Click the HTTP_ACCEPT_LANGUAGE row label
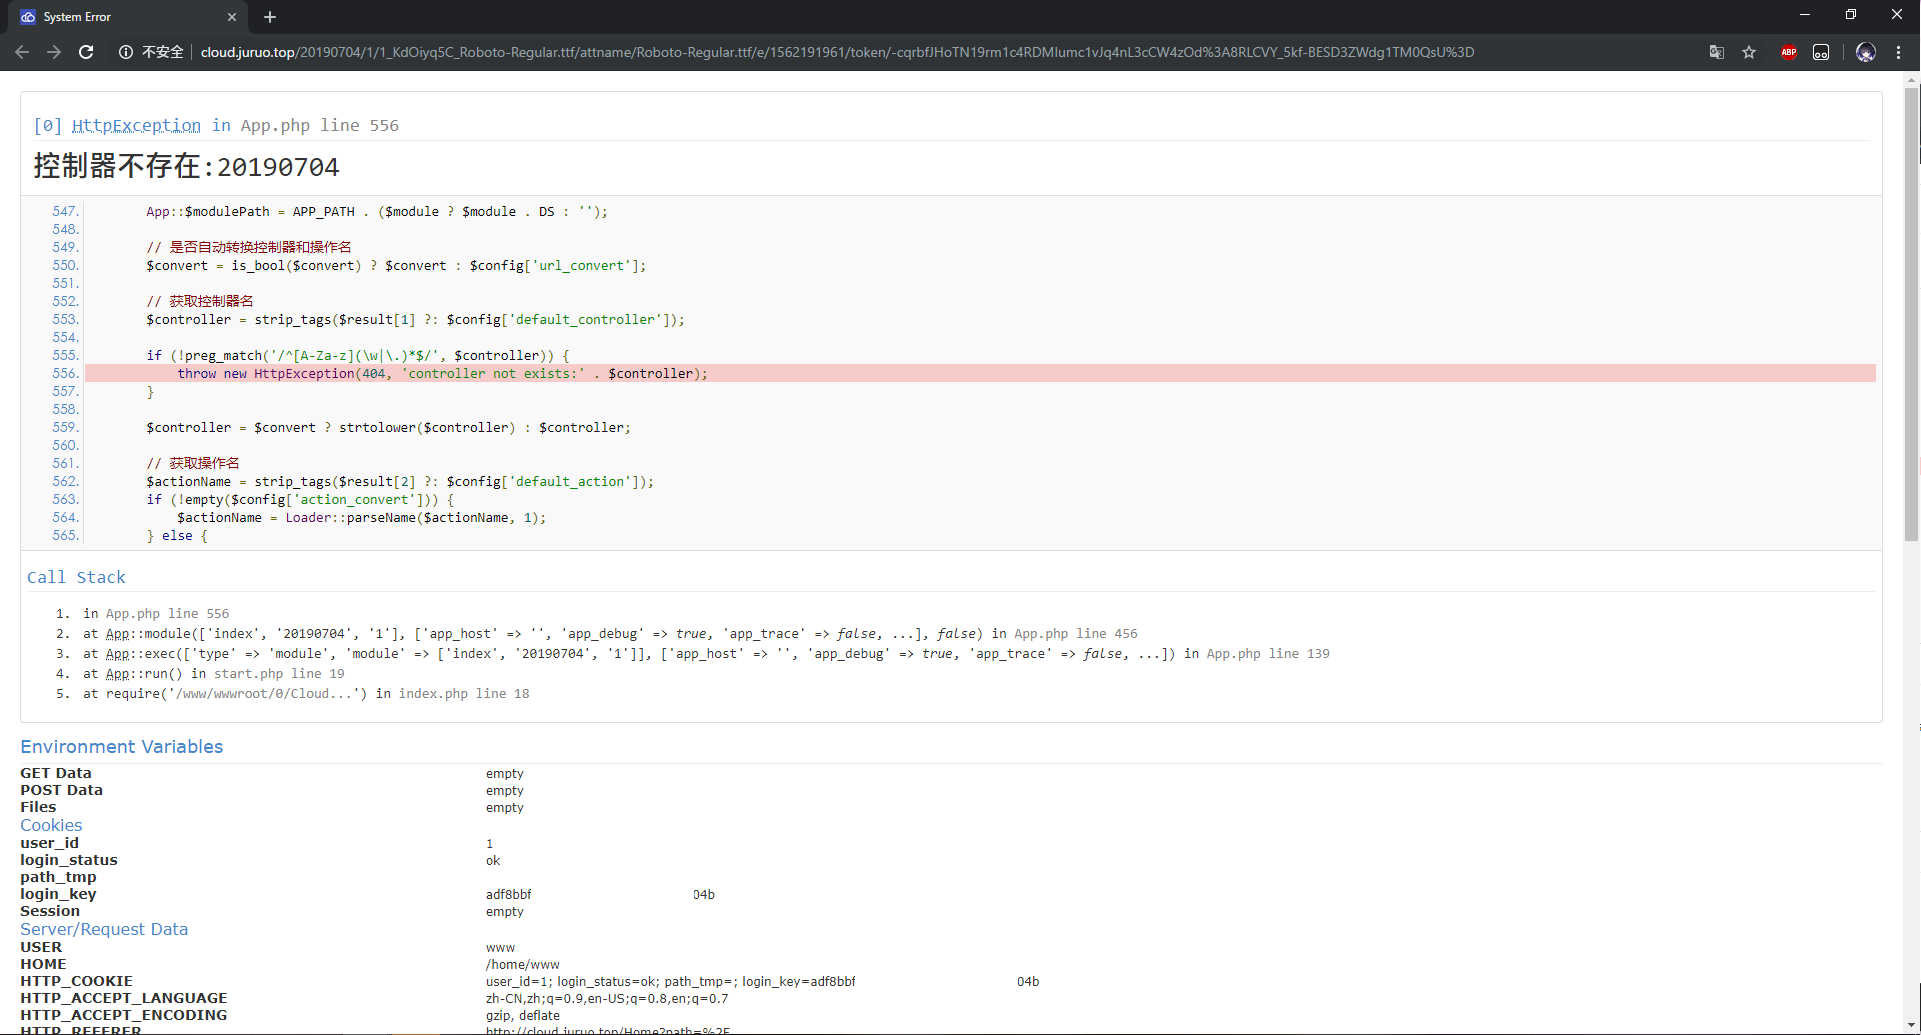The width and height of the screenshot is (1921, 1035). click(124, 998)
